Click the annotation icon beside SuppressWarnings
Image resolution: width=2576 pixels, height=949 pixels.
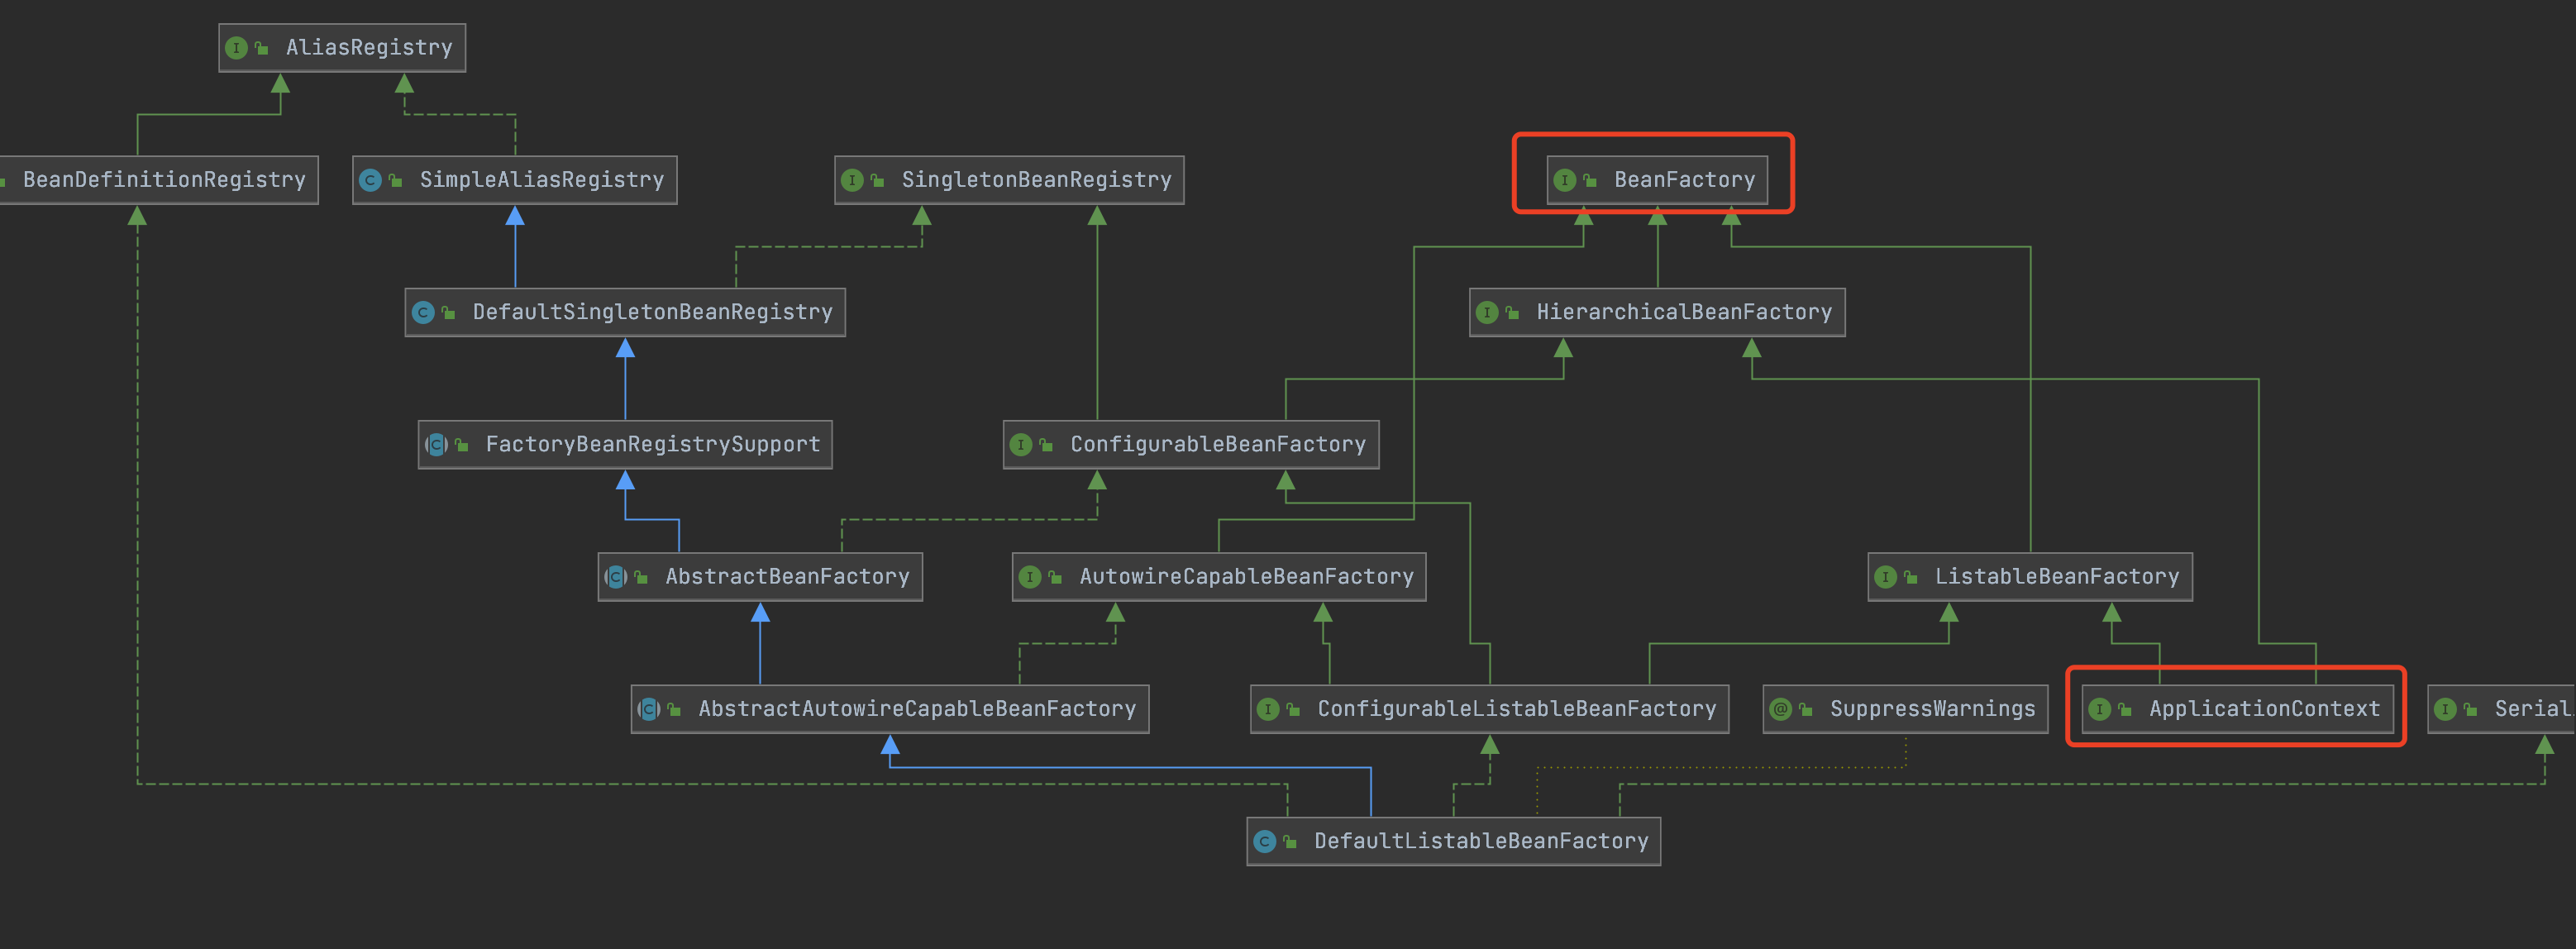(1780, 709)
